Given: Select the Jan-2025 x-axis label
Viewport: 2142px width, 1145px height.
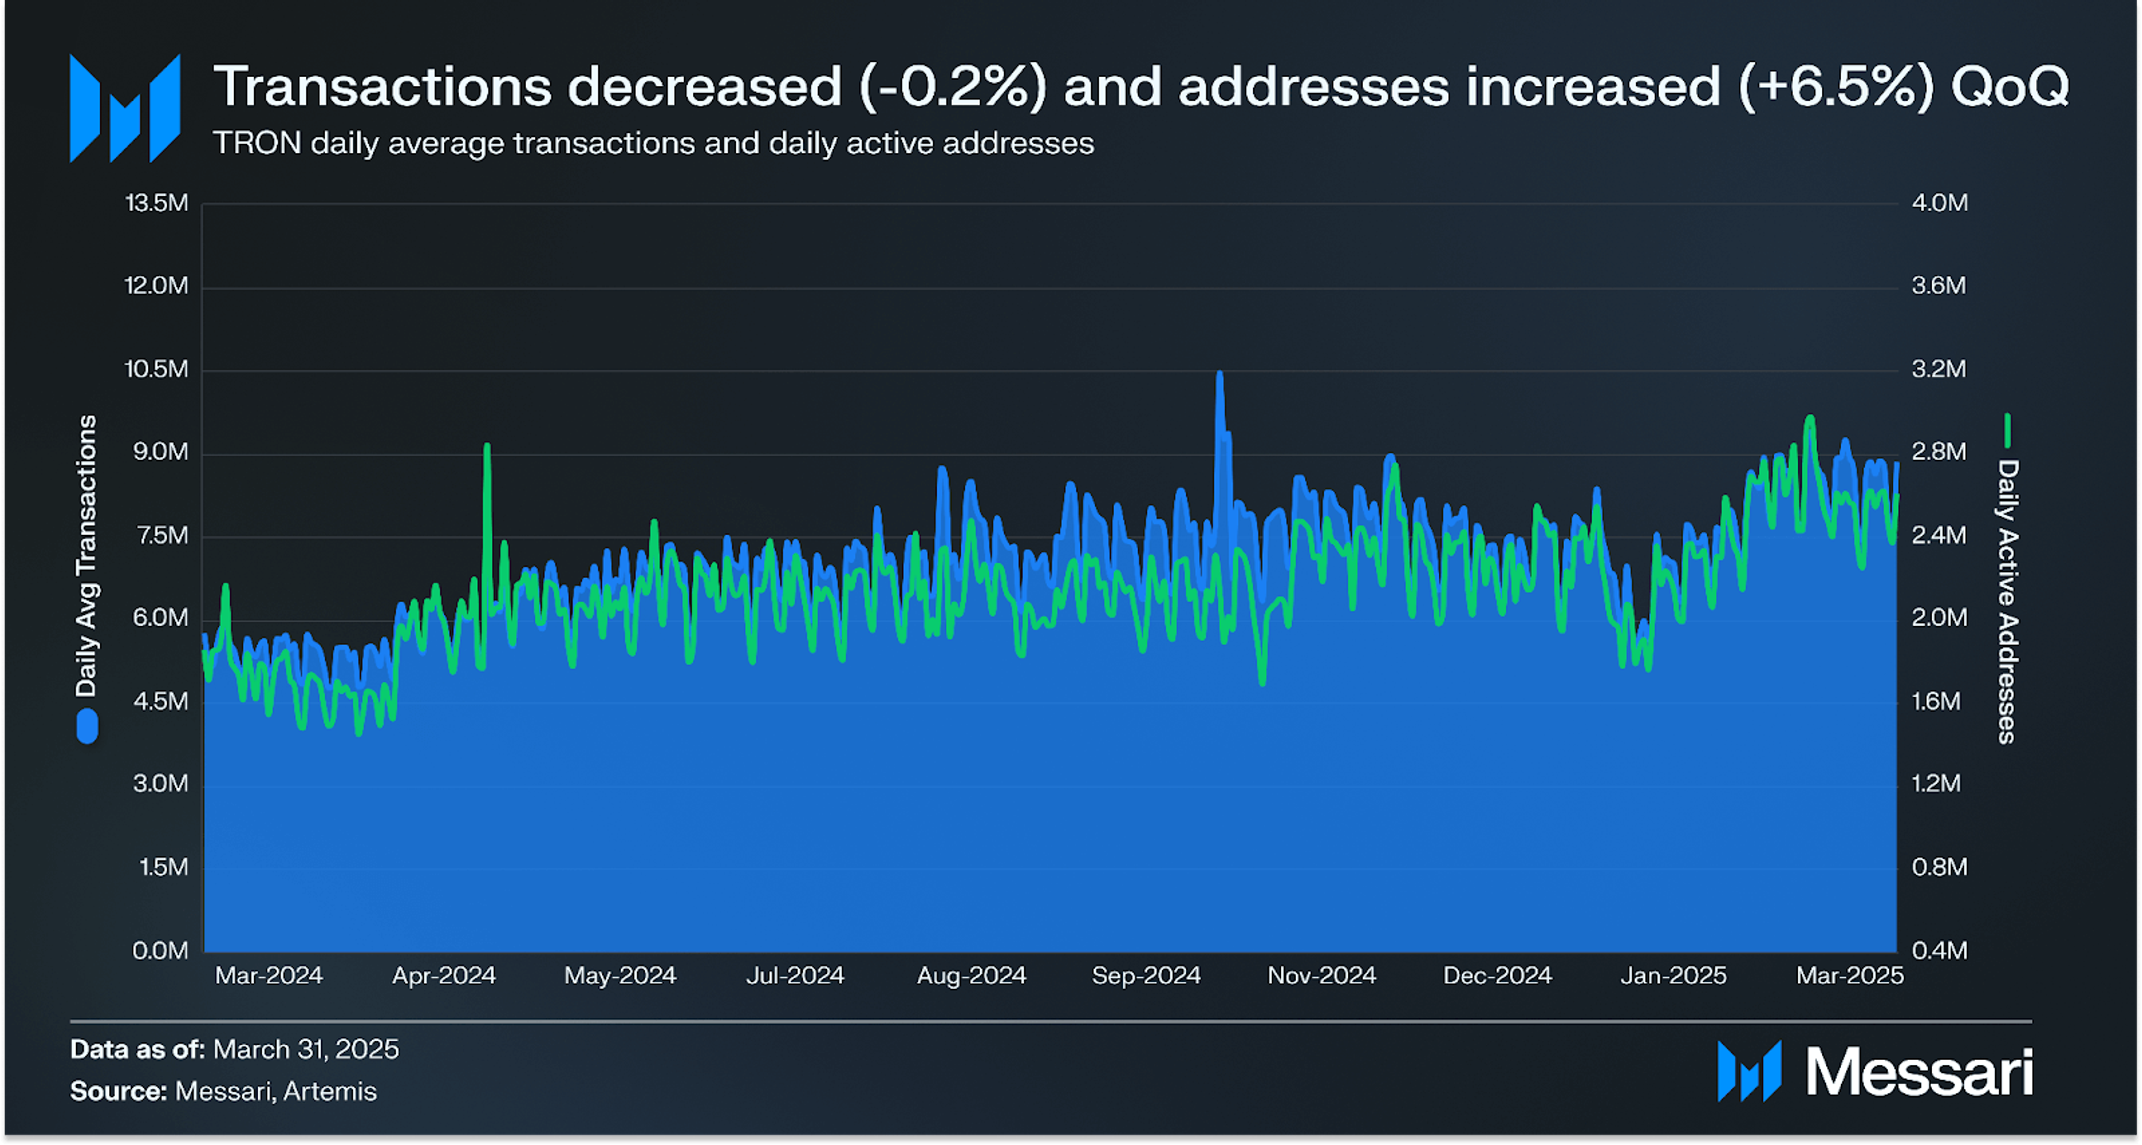Looking at the screenshot, I should click(x=1673, y=976).
